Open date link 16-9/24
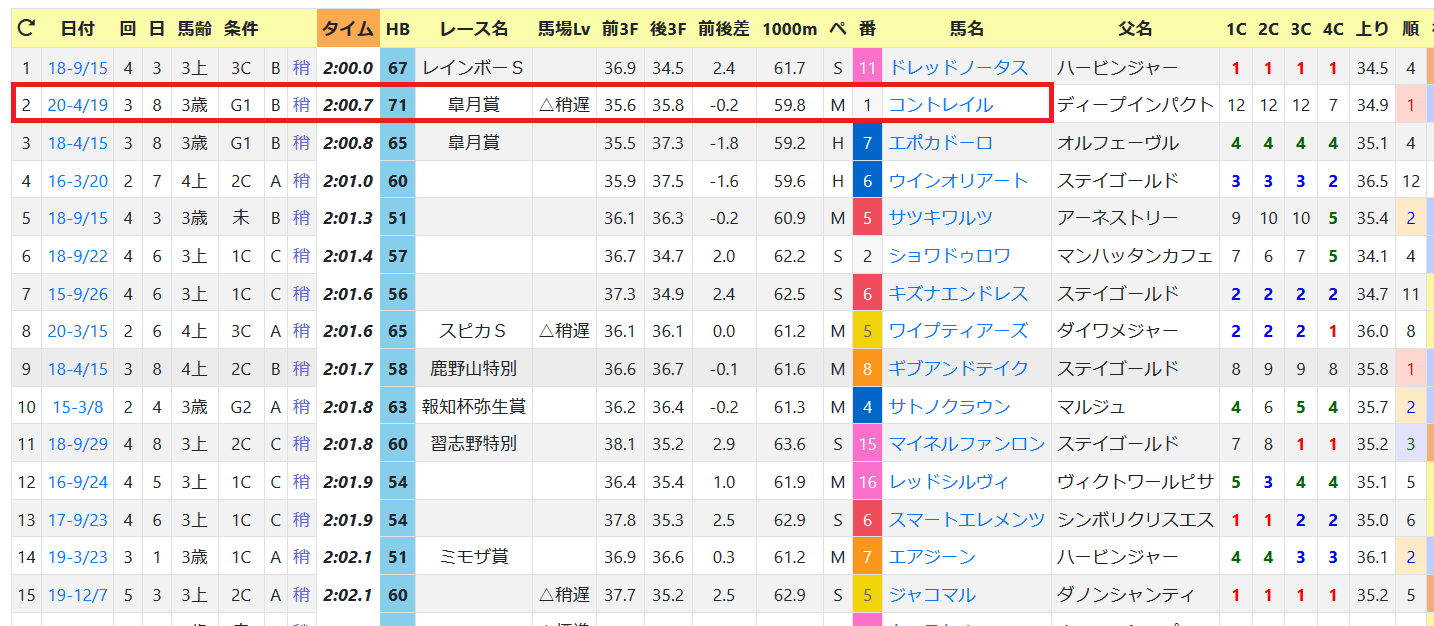This screenshot has width=1434, height=626. pos(77,482)
